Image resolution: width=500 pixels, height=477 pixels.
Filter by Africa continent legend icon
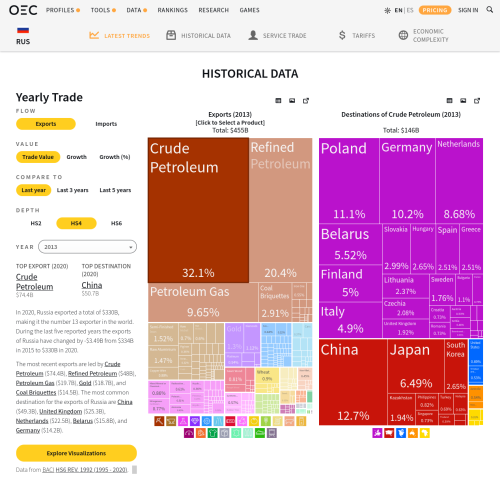pos(425,433)
